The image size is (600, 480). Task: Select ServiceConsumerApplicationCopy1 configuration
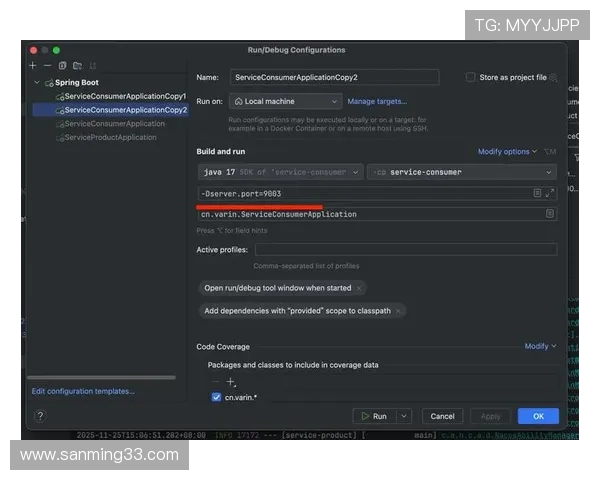(124, 96)
